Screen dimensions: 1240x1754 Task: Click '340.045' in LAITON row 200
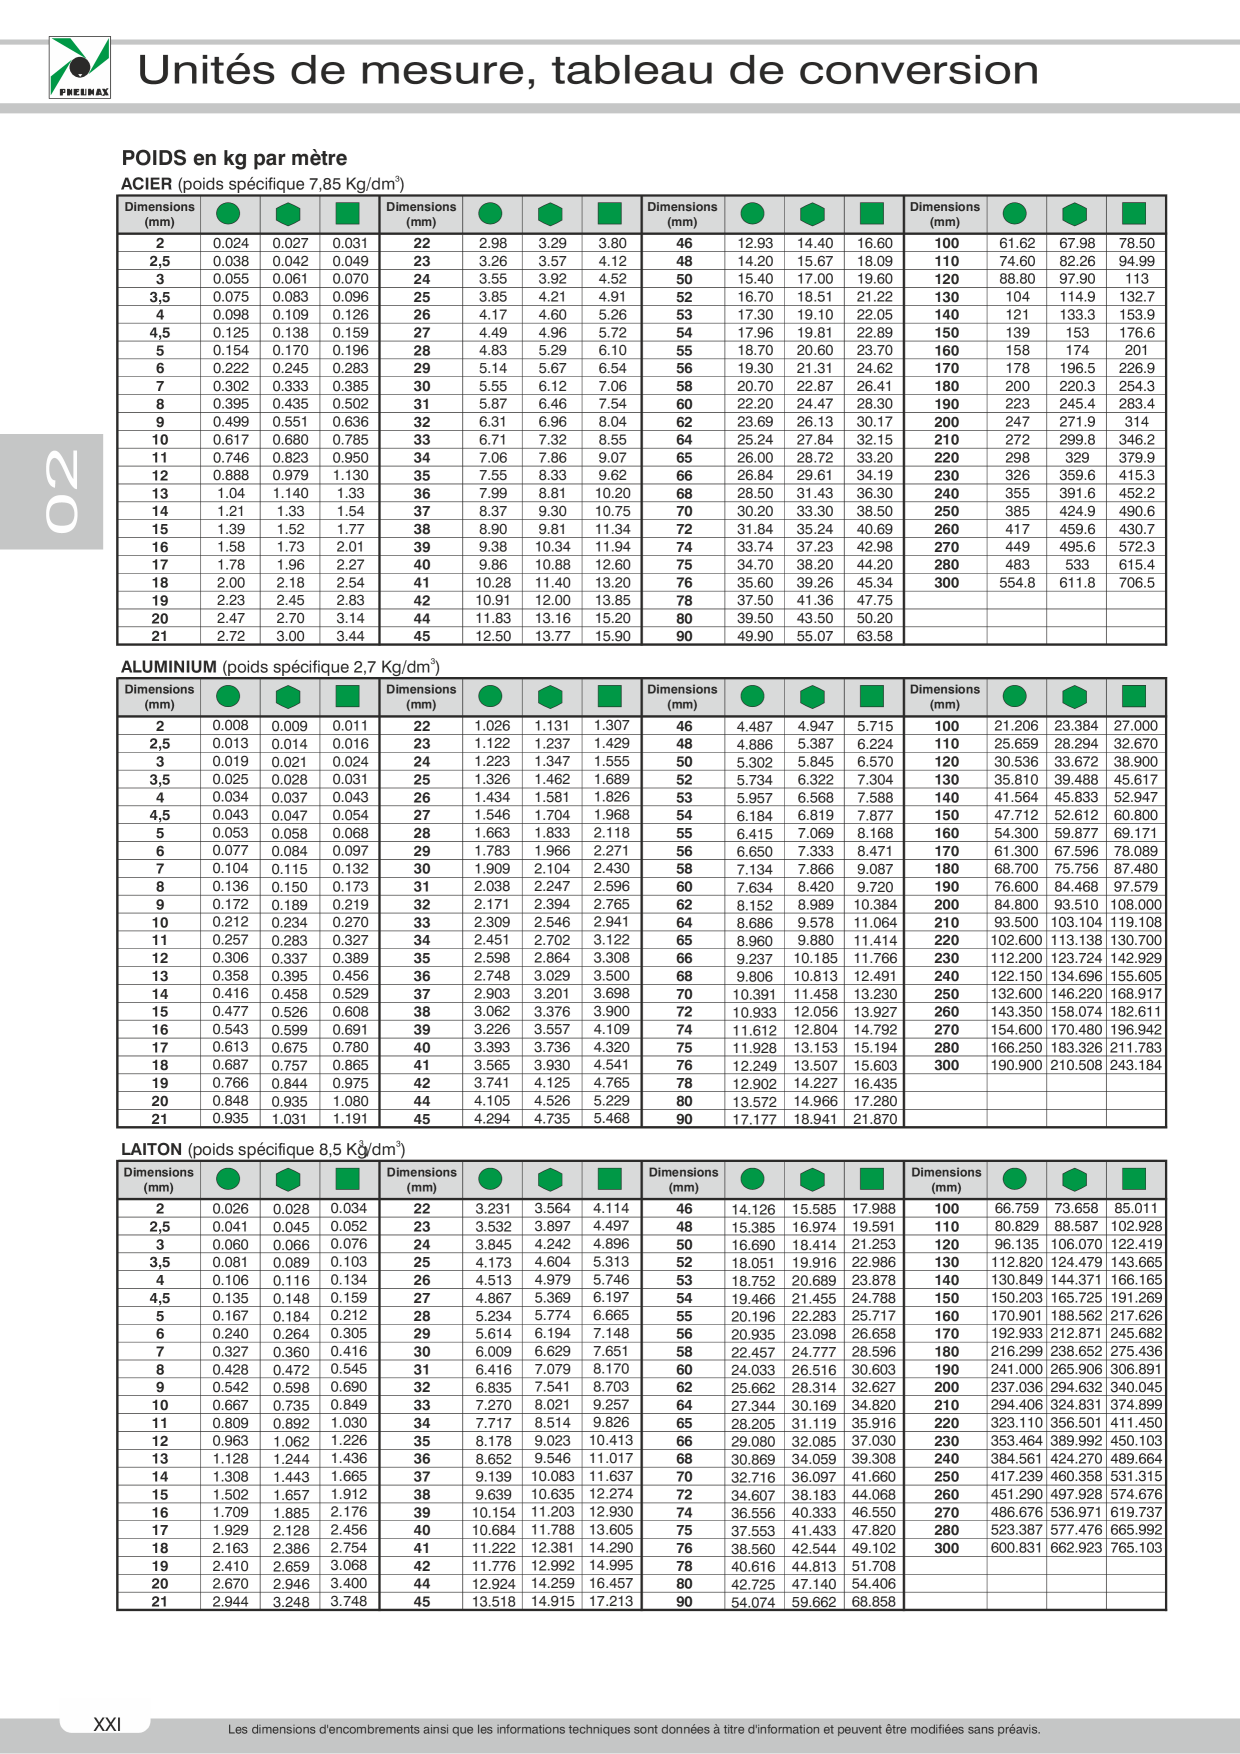point(1136,1388)
